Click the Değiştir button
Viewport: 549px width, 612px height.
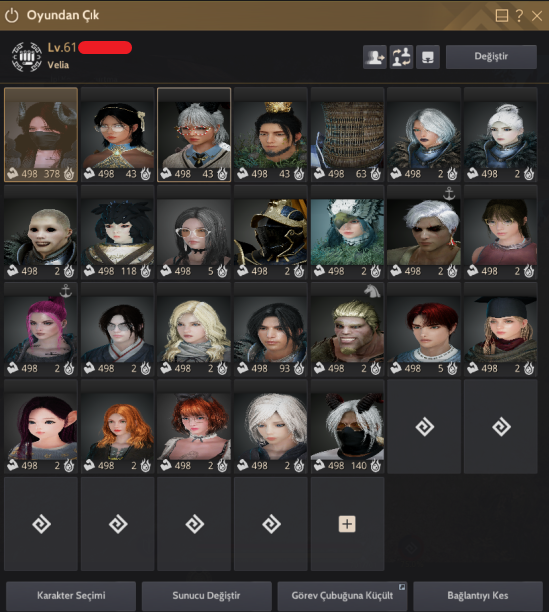click(491, 57)
